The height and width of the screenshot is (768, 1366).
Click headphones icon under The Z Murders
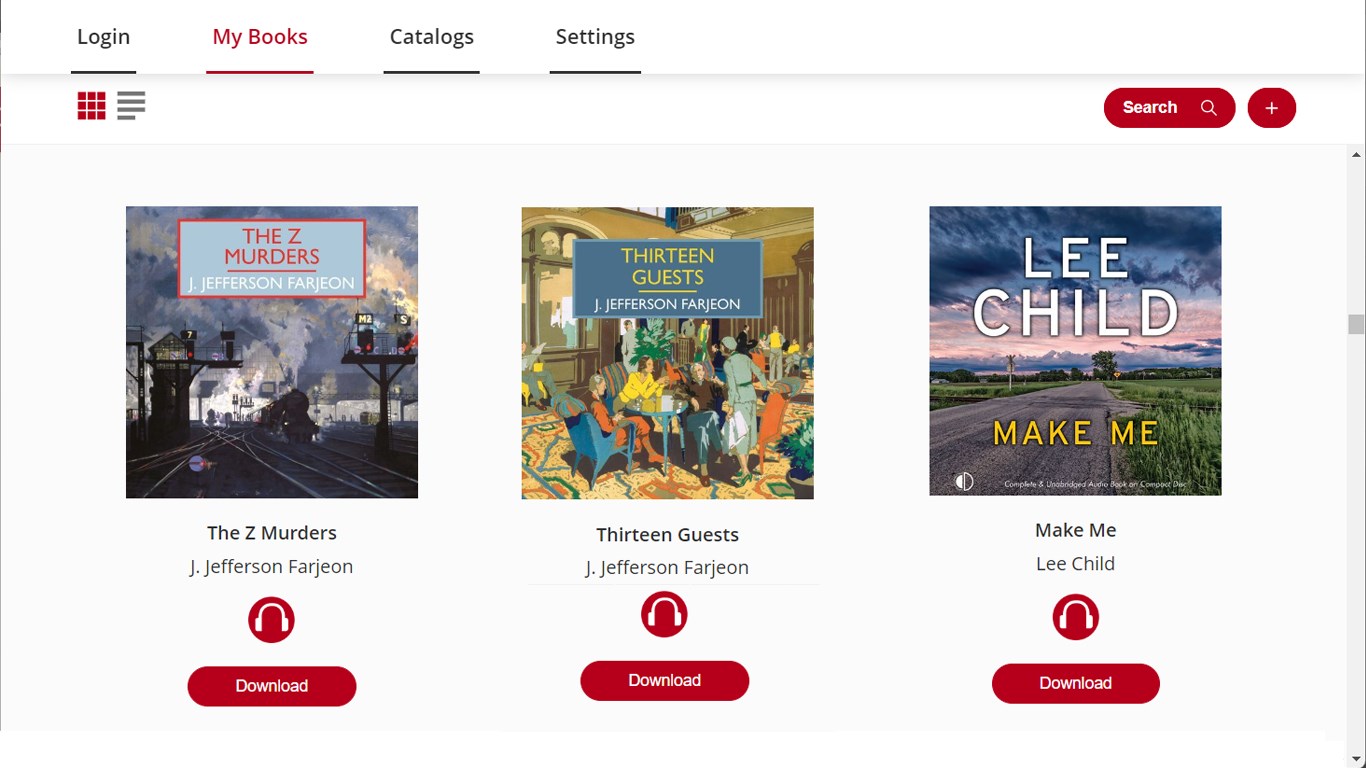point(271,620)
